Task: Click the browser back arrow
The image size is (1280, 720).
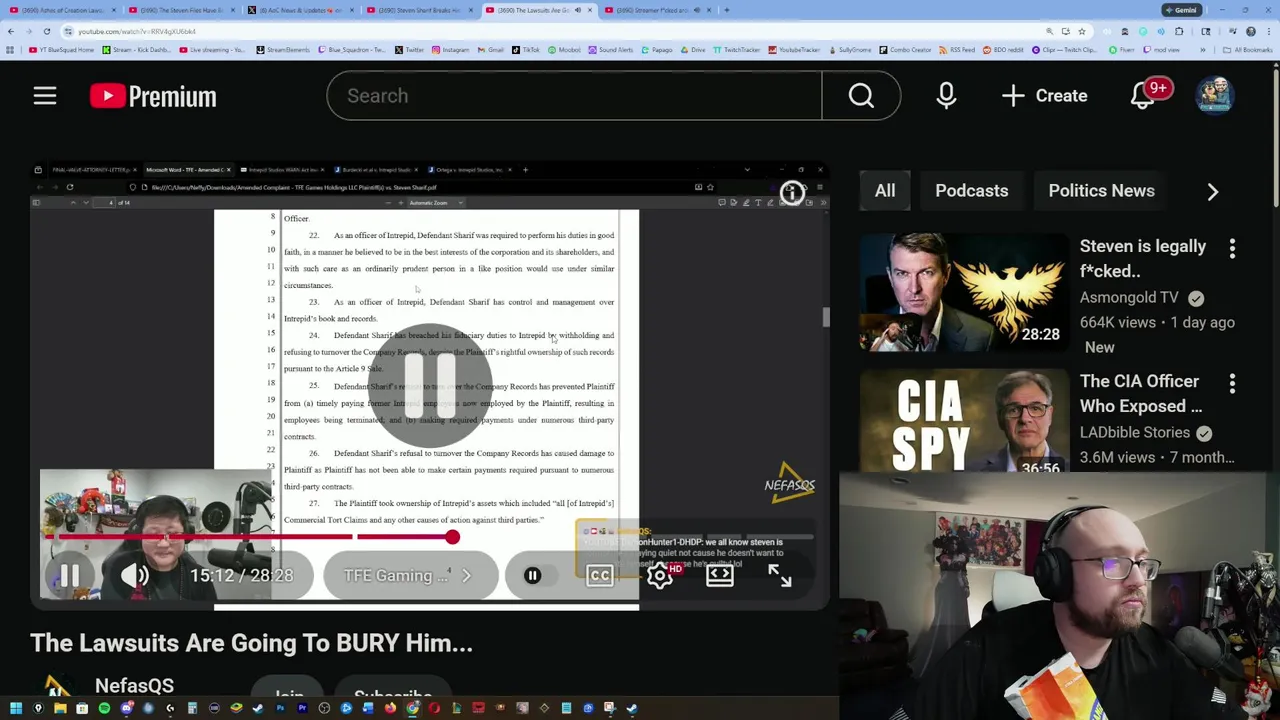Action: pyautogui.click(x=10, y=31)
